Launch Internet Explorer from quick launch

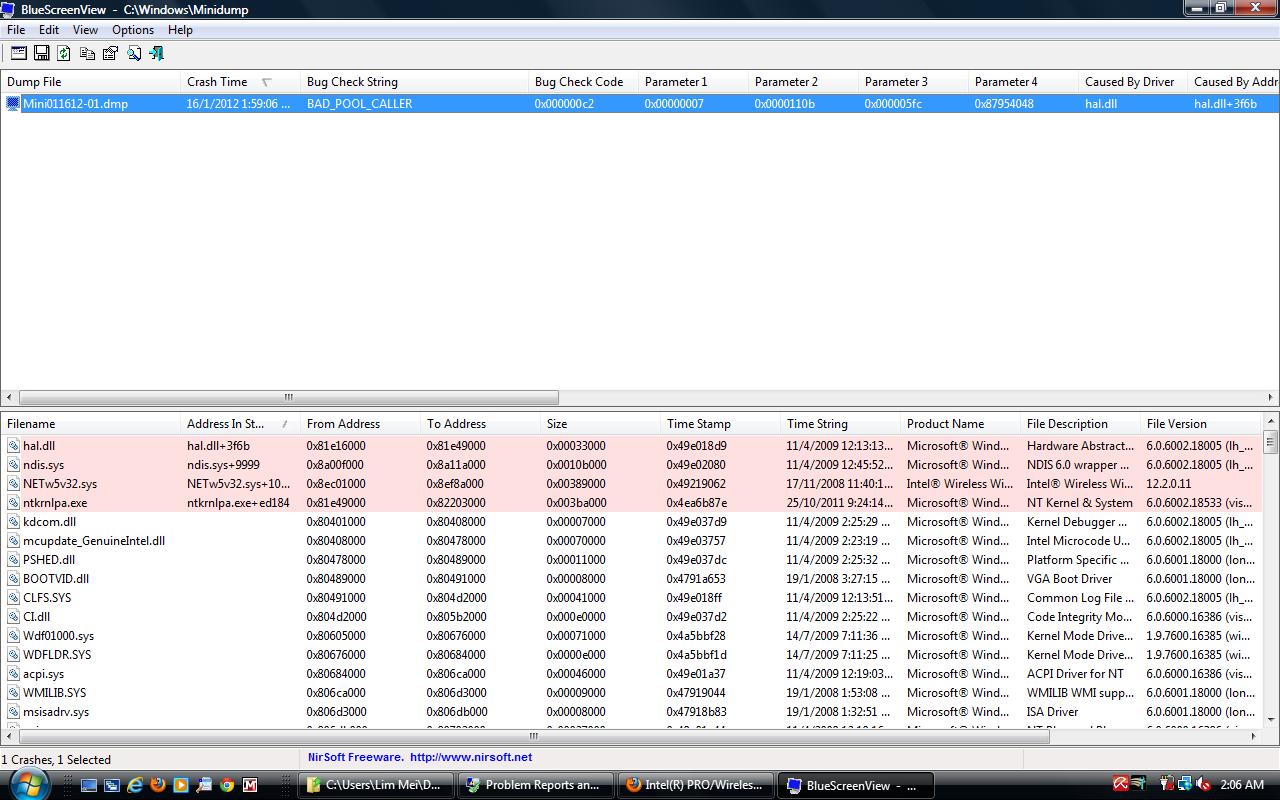(134, 785)
